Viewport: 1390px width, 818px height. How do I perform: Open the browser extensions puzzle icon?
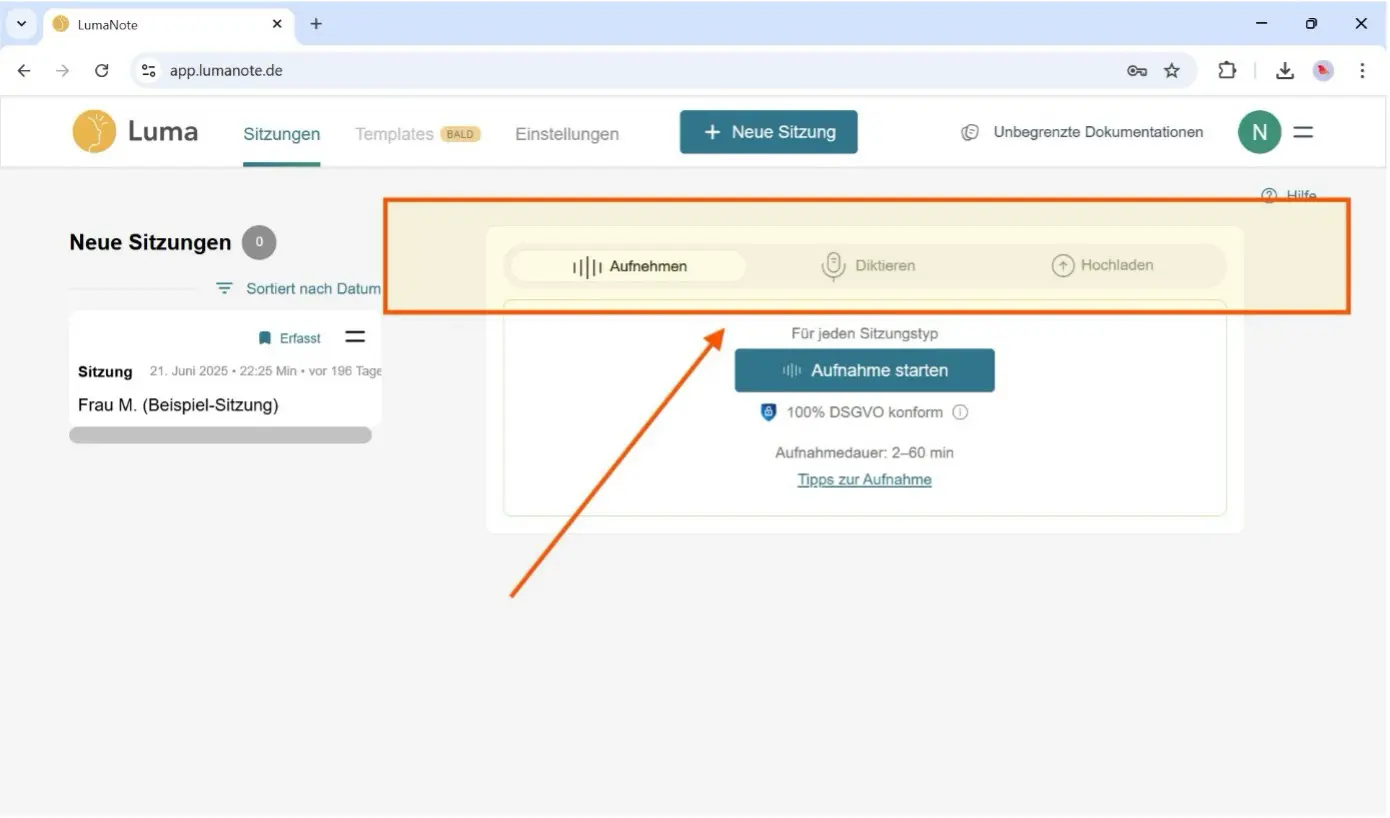[1226, 70]
